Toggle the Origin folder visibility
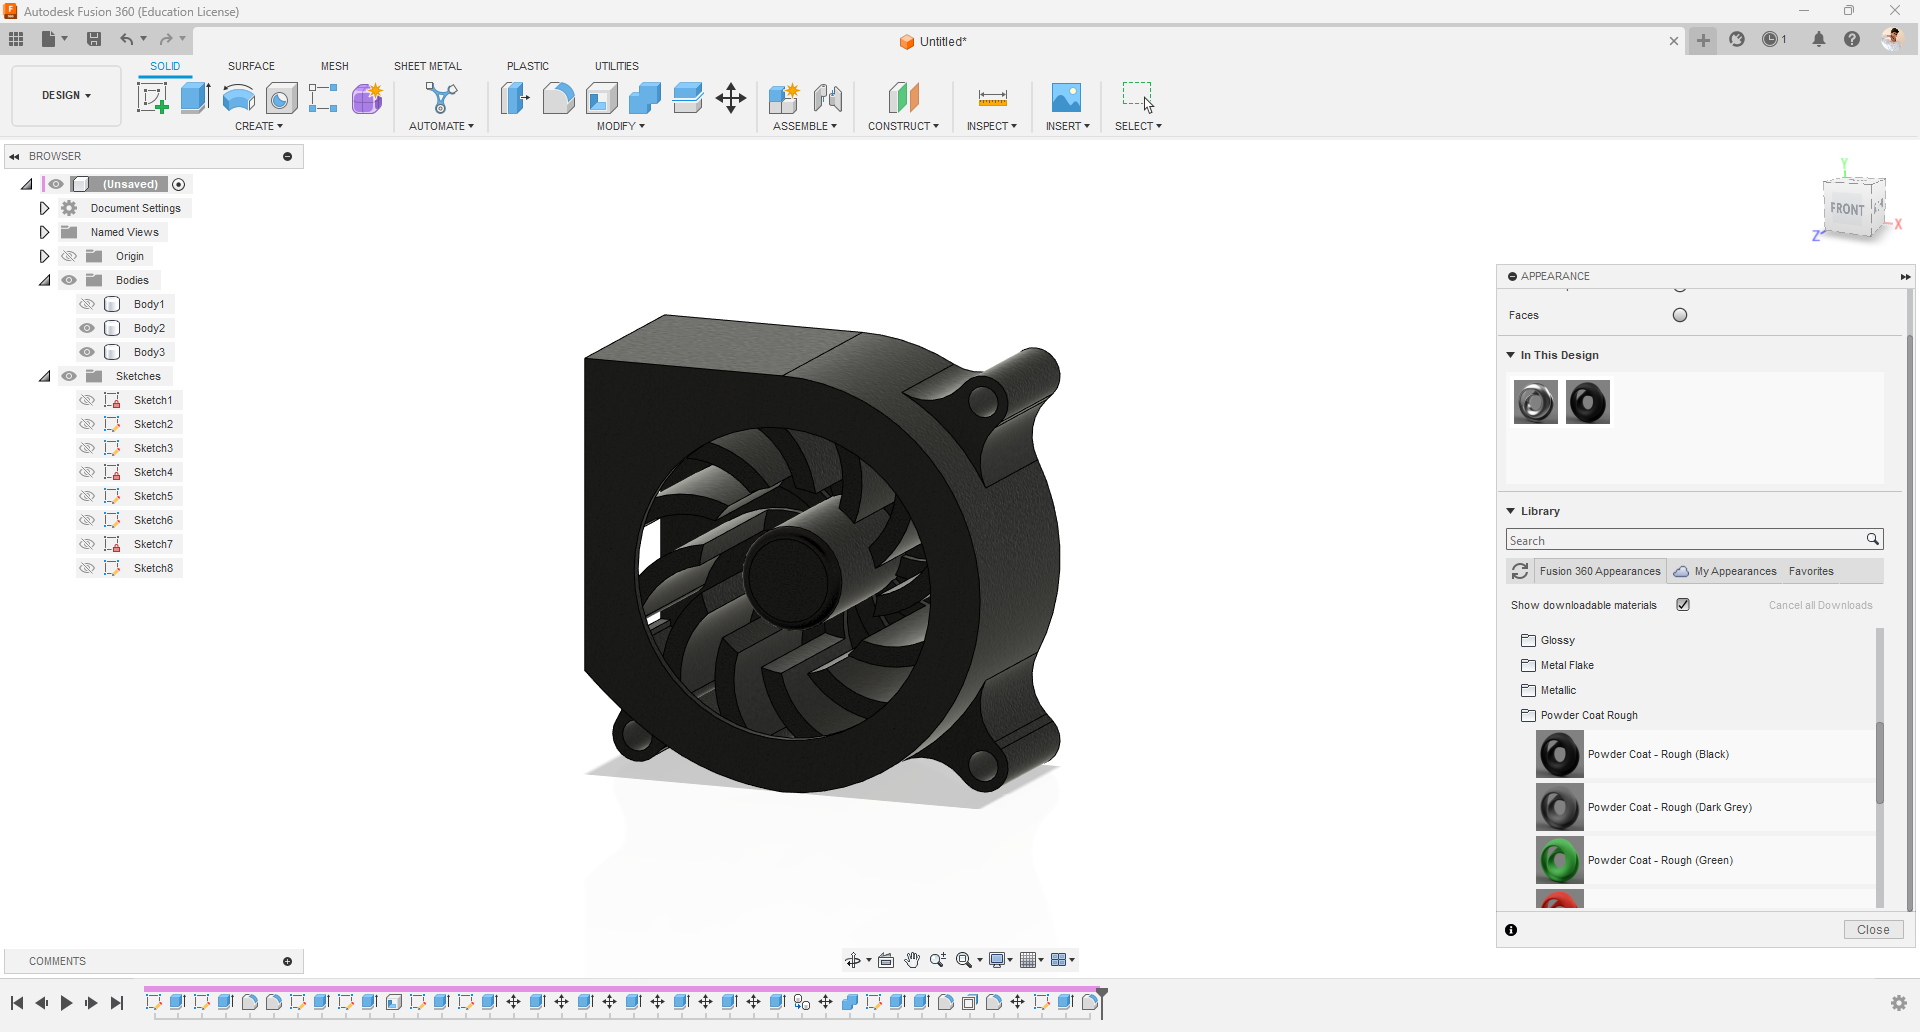The image size is (1920, 1032). coord(69,256)
